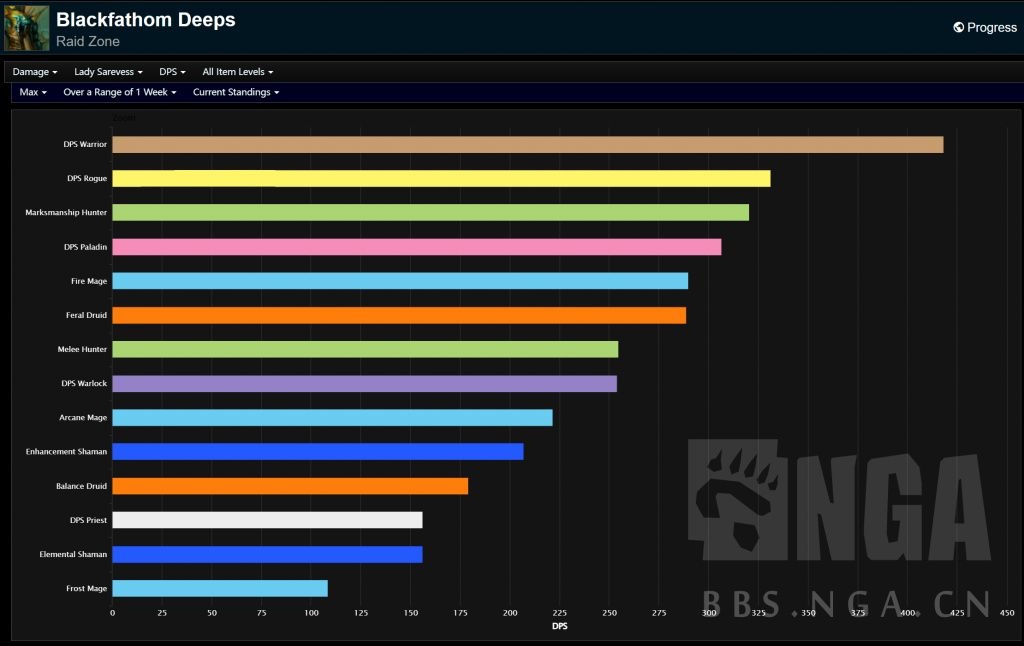
Task: Click the tan DPS Warrior bar
Action: click(528, 144)
